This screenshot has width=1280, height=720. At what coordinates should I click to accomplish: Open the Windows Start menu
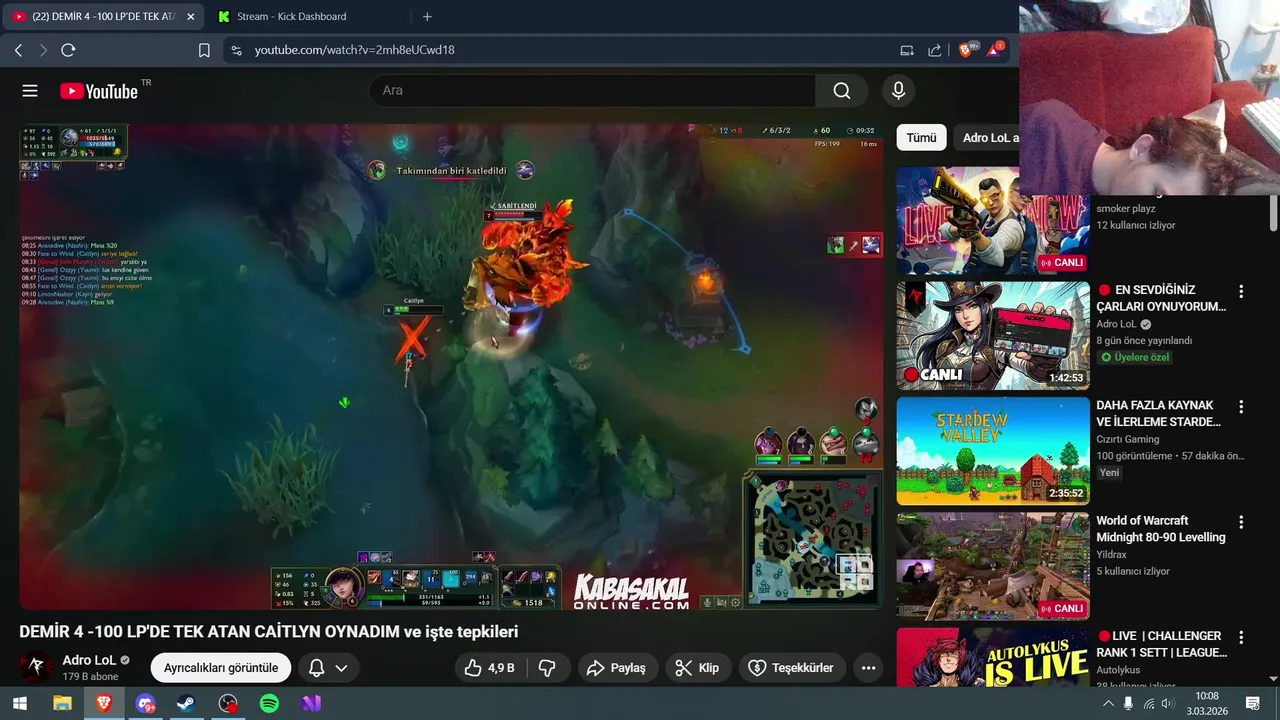click(x=19, y=704)
